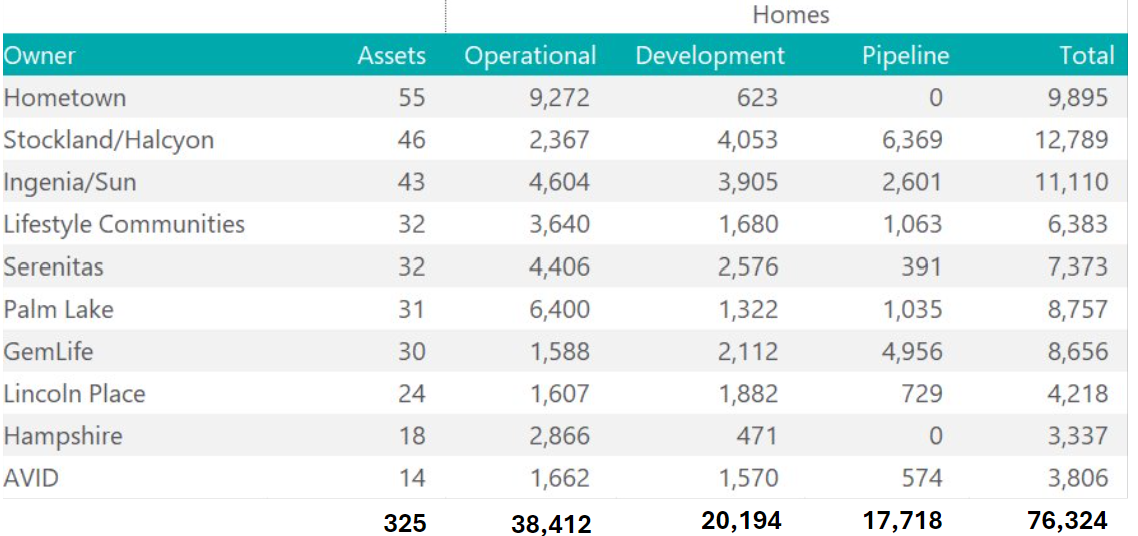This screenshot has width=1138, height=536.
Task: Select the GemLife owner cell
Action: tap(49, 351)
